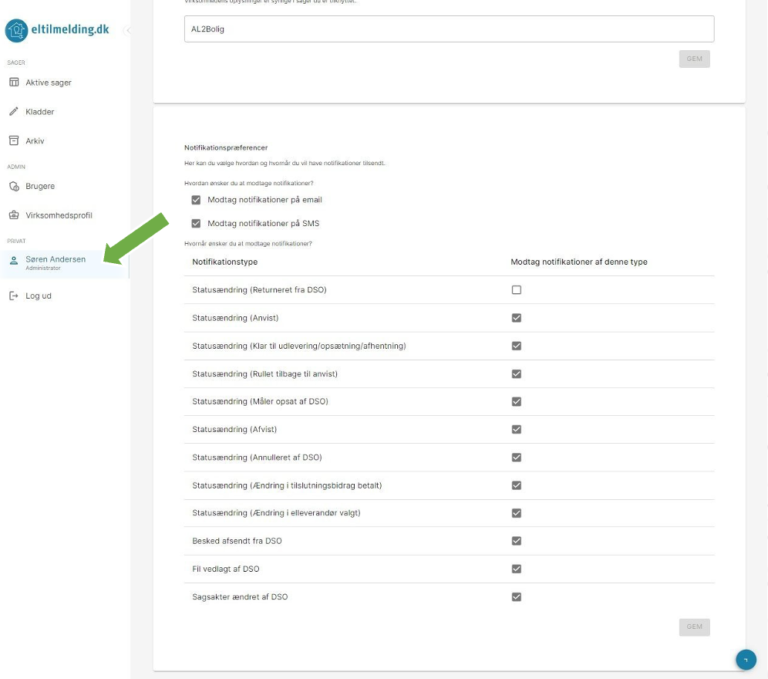Click the Virksomhedsprofil briefcase icon

point(14,215)
